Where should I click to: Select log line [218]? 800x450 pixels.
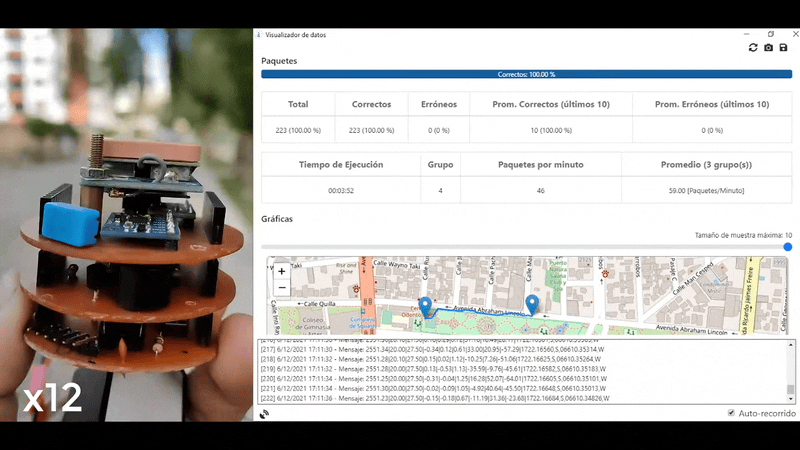click(x=431, y=359)
